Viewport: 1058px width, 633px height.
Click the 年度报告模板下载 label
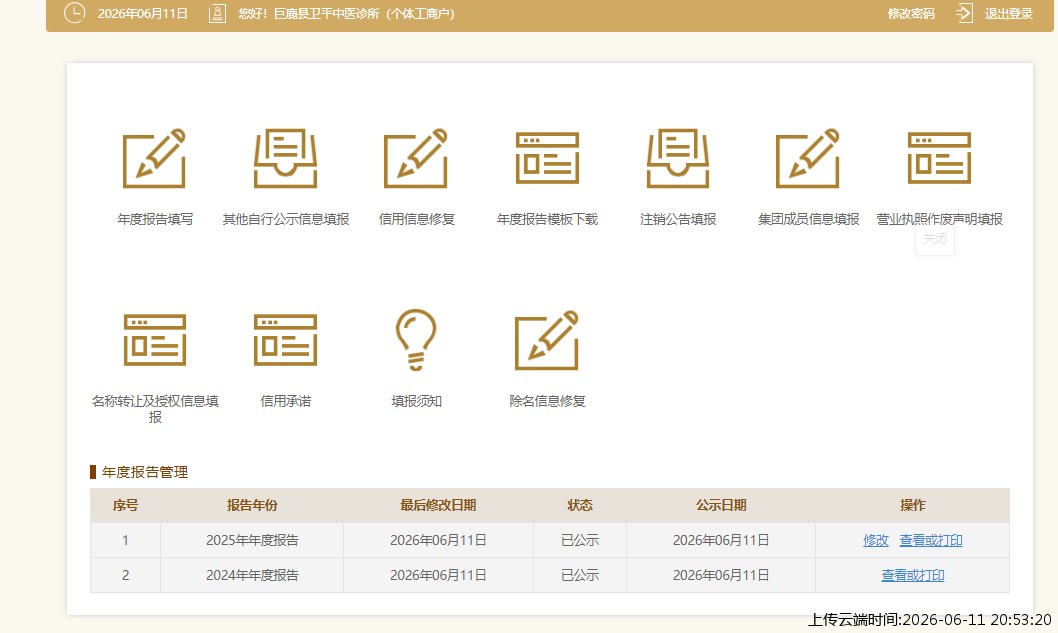547,219
